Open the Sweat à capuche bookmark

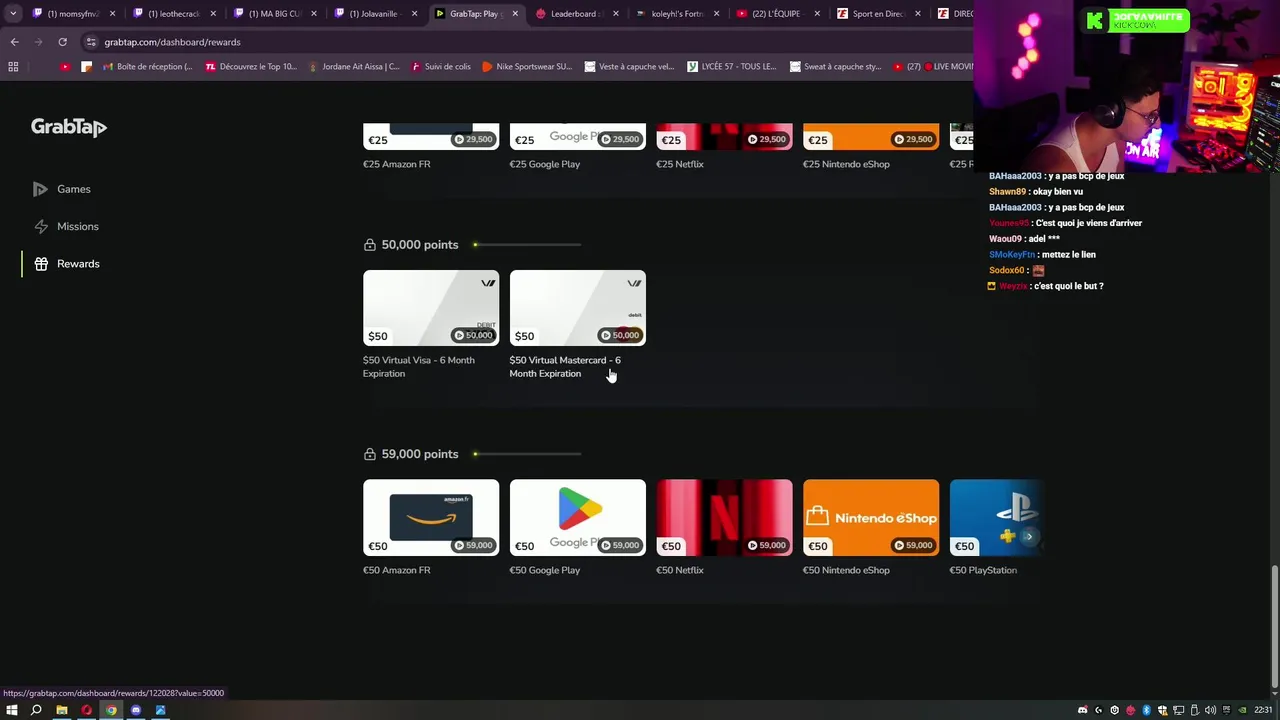[x=835, y=67]
